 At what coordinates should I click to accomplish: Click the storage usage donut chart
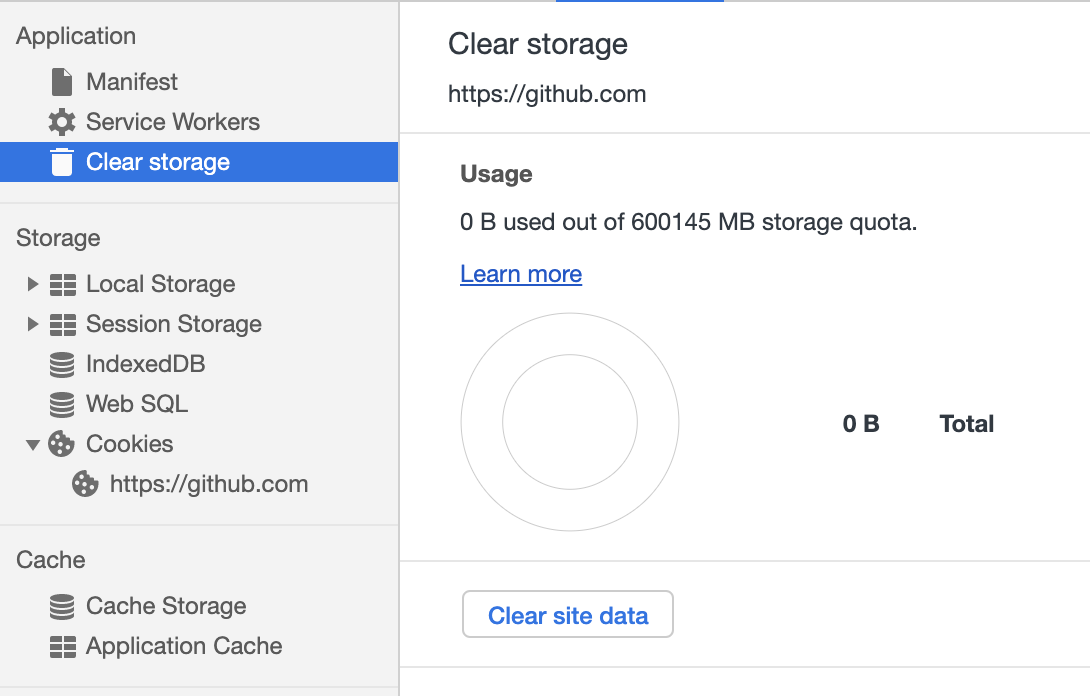[569, 422]
